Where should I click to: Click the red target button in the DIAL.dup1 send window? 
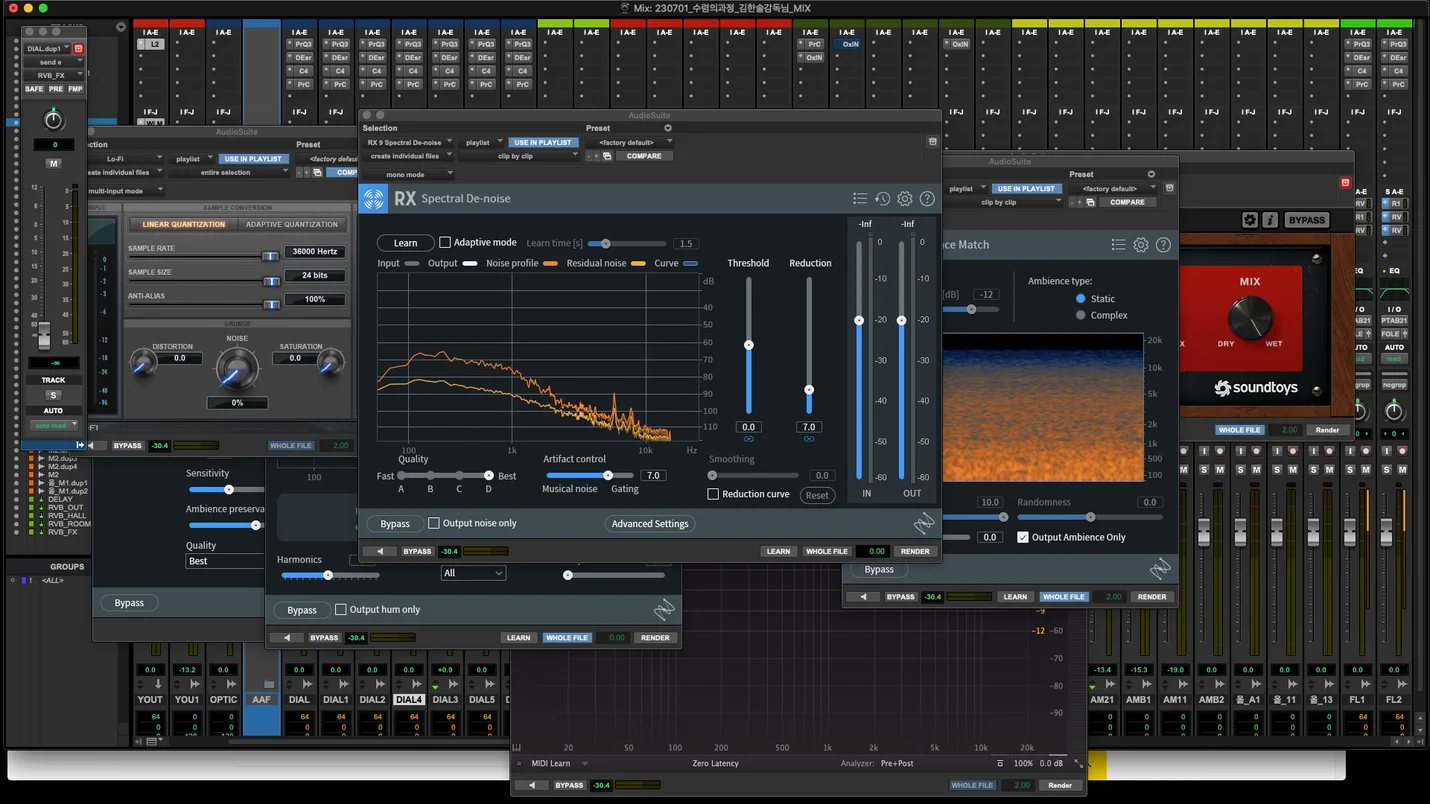[79, 48]
